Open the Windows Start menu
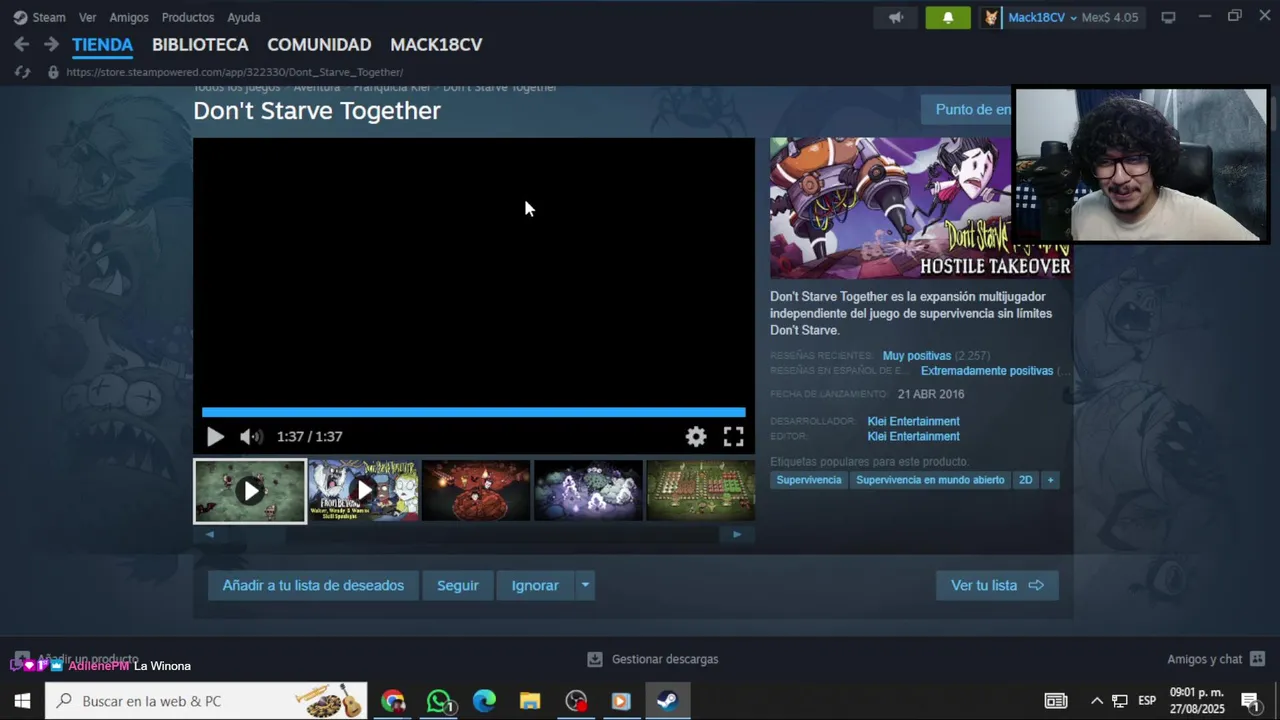This screenshot has height=720, width=1280. click(22, 701)
